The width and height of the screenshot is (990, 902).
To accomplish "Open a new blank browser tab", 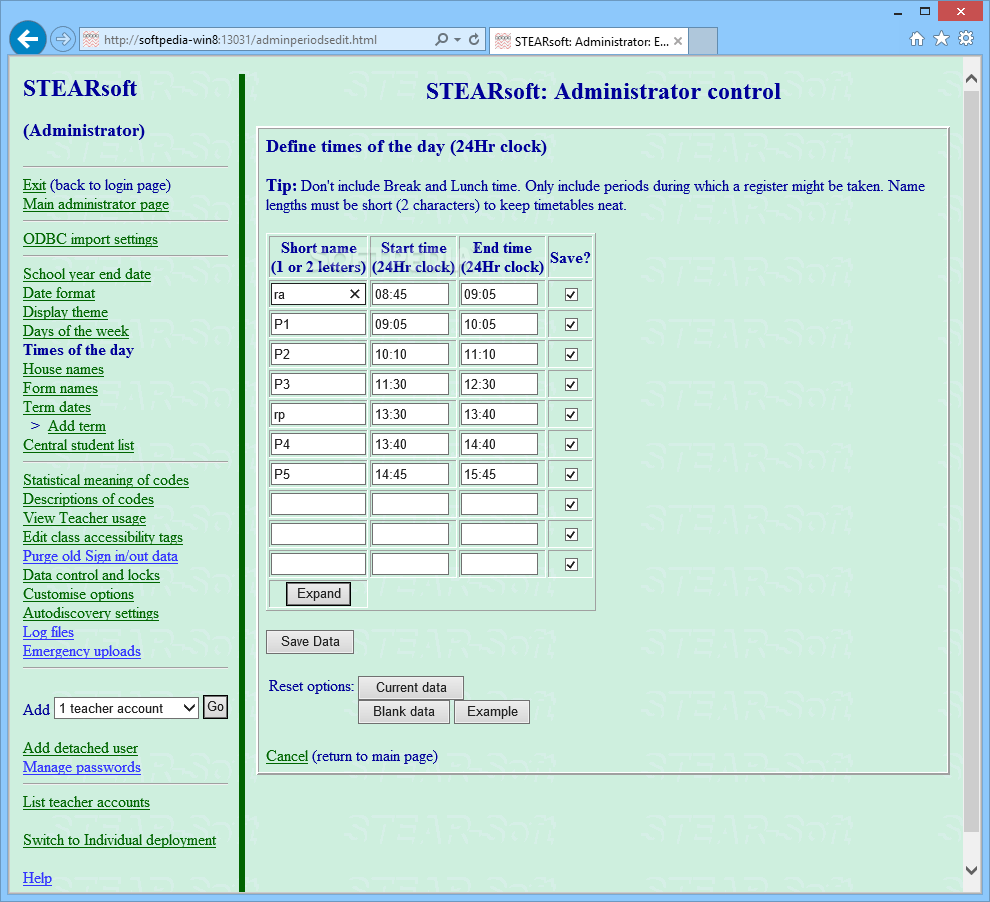I will [703, 41].
